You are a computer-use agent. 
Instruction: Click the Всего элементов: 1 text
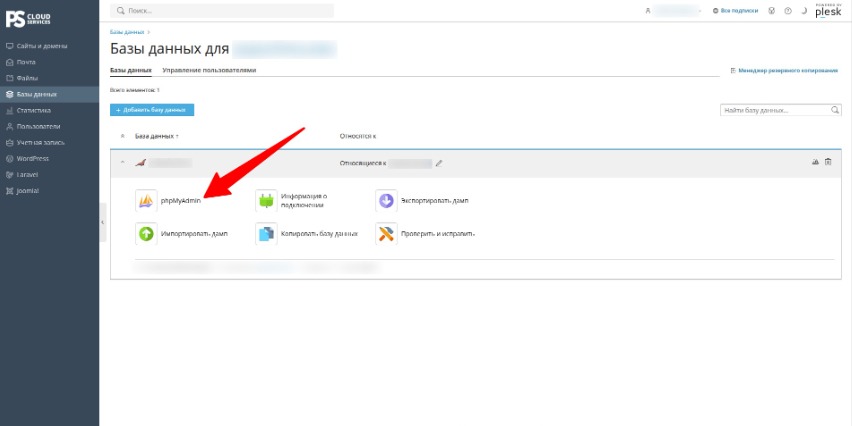click(135, 90)
